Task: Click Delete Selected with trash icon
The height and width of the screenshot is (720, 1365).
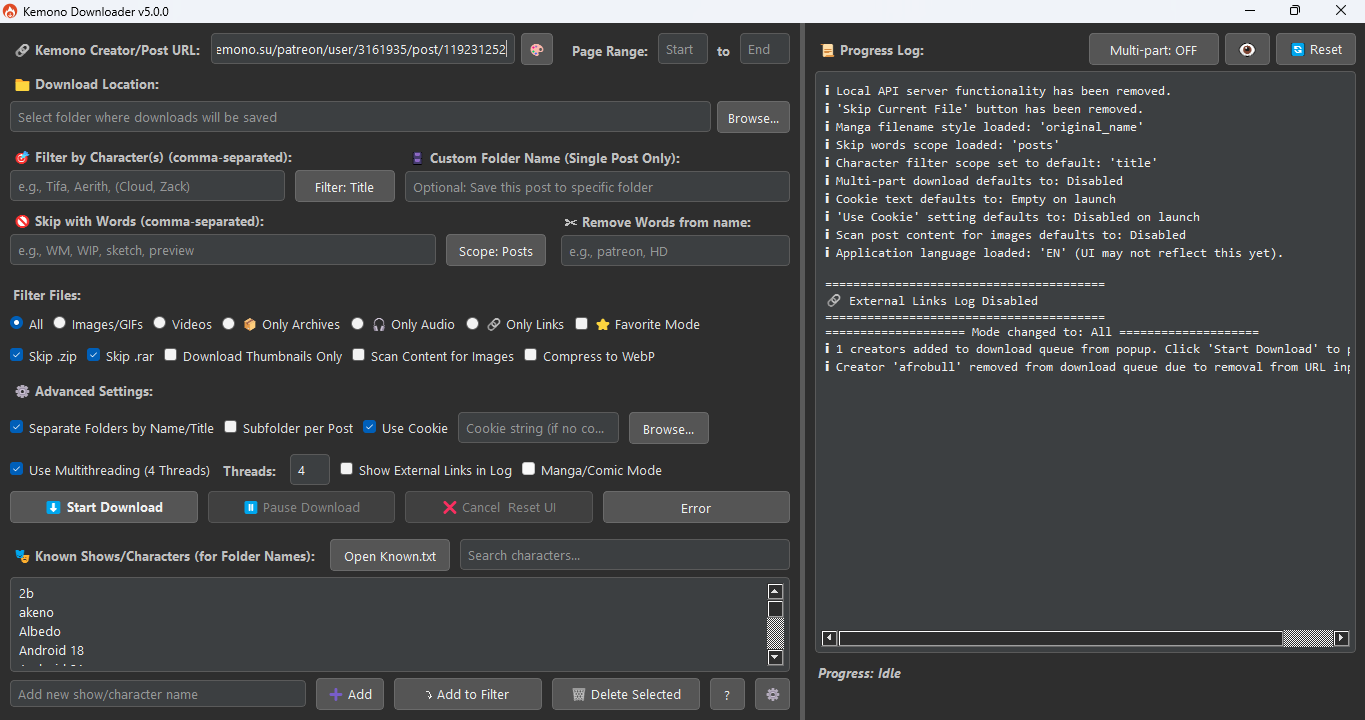Action: tap(625, 694)
